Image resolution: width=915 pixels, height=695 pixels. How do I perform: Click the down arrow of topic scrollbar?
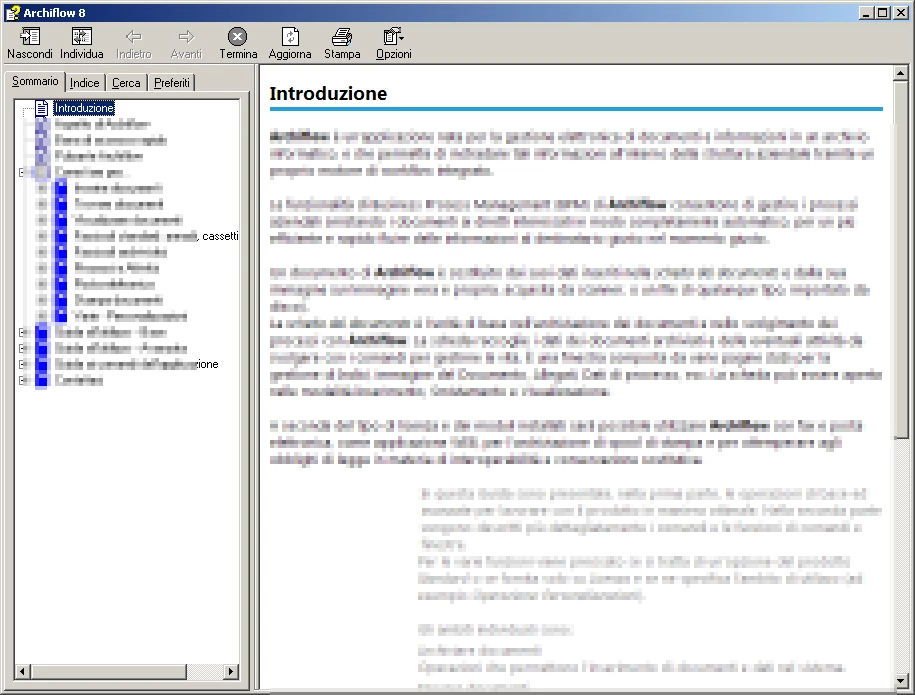(900, 680)
